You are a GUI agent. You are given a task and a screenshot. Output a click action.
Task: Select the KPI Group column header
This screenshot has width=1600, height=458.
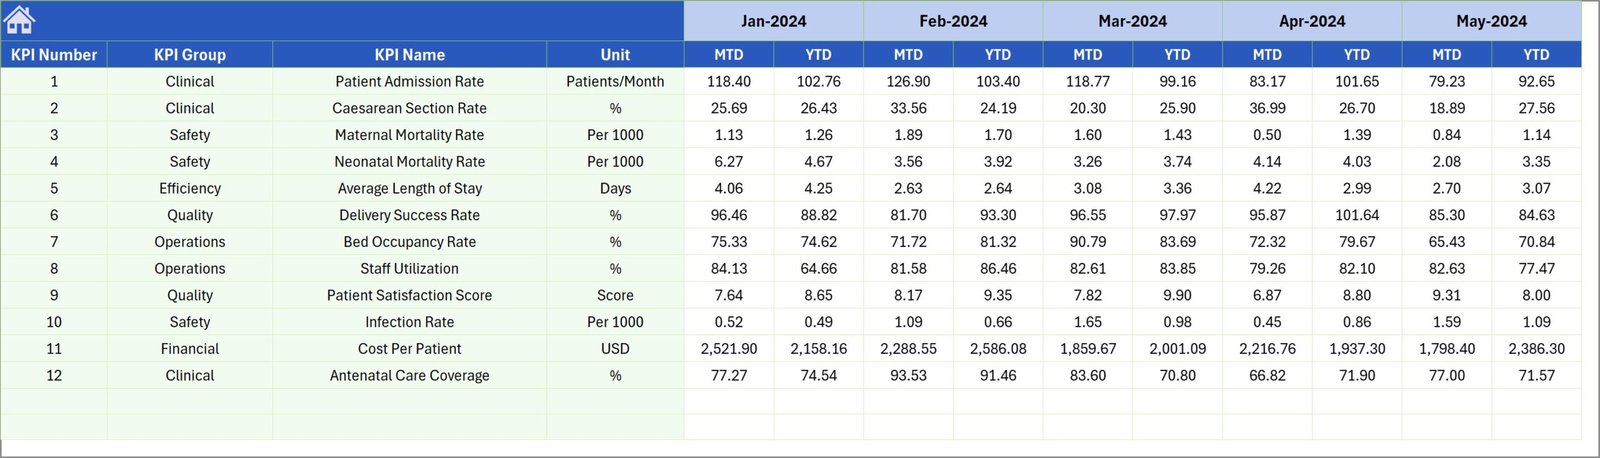190,55
